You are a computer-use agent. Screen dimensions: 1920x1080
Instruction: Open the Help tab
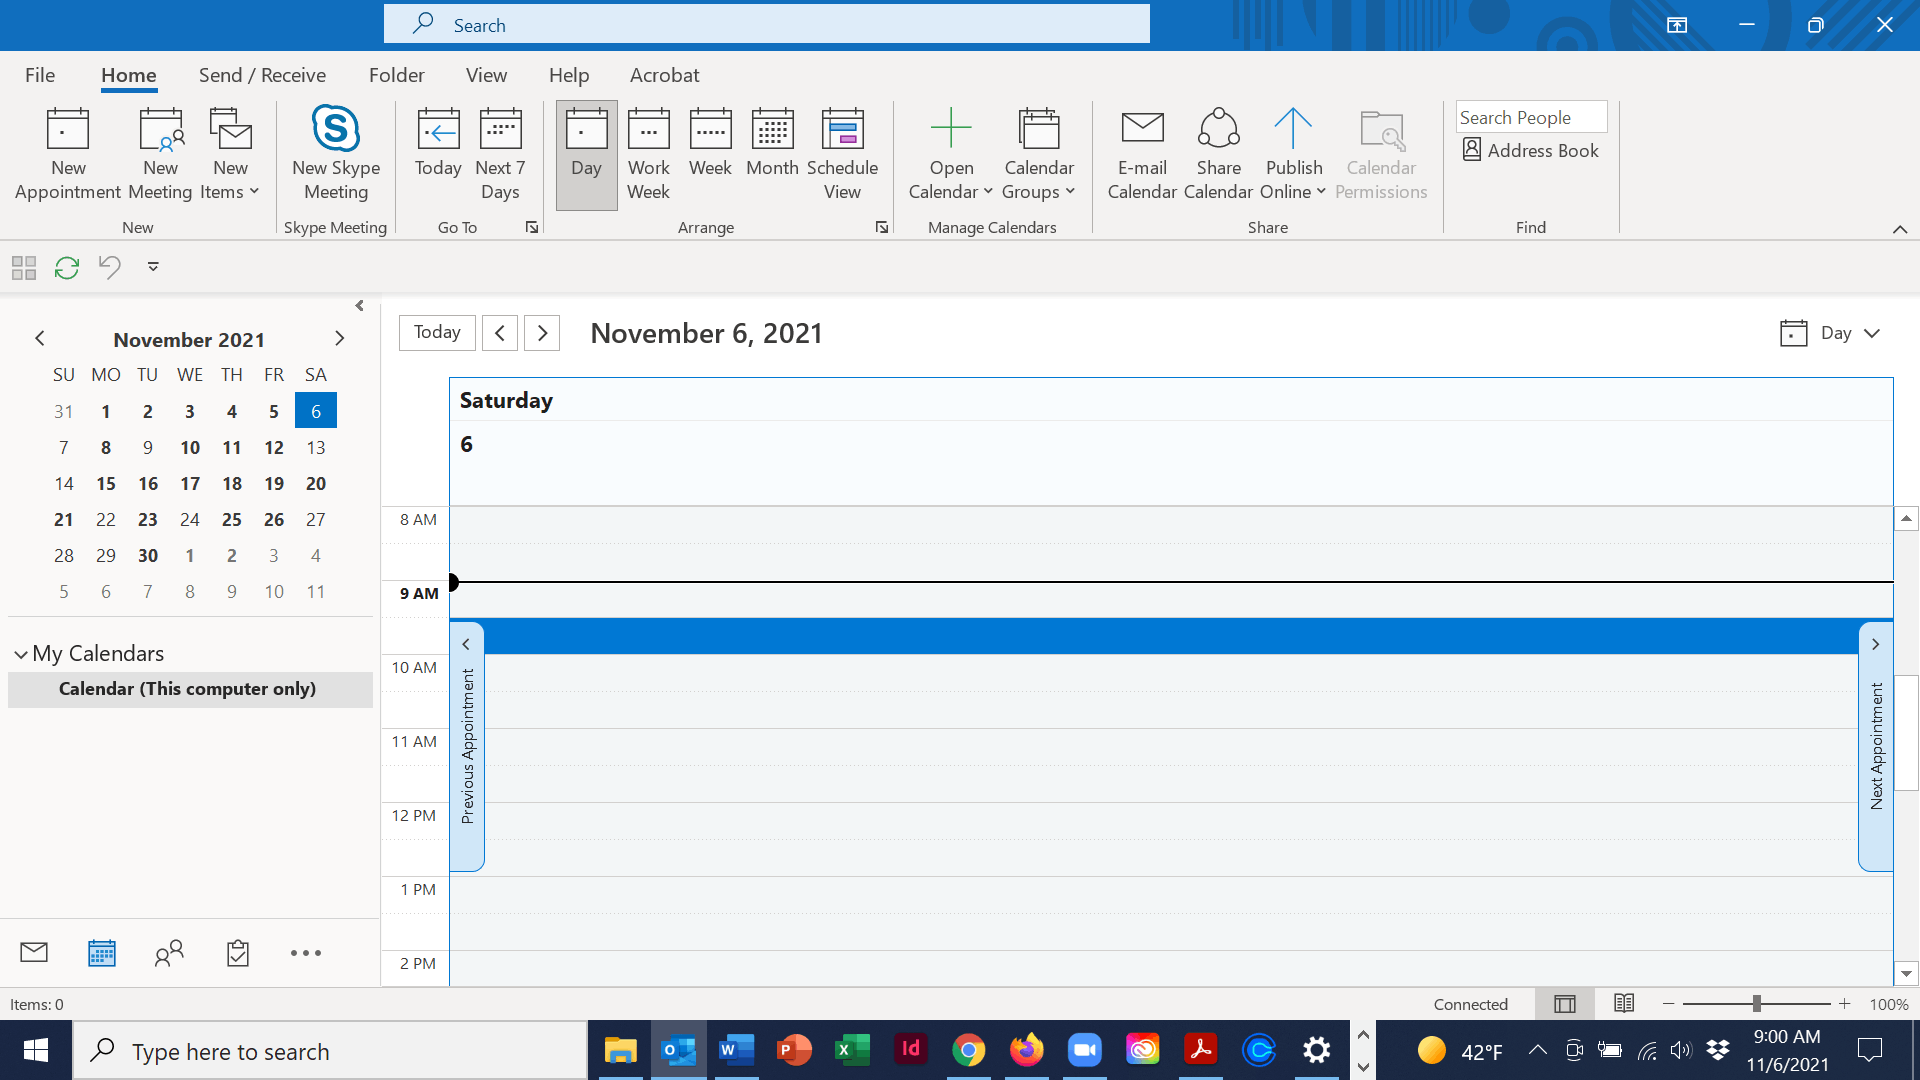point(569,75)
